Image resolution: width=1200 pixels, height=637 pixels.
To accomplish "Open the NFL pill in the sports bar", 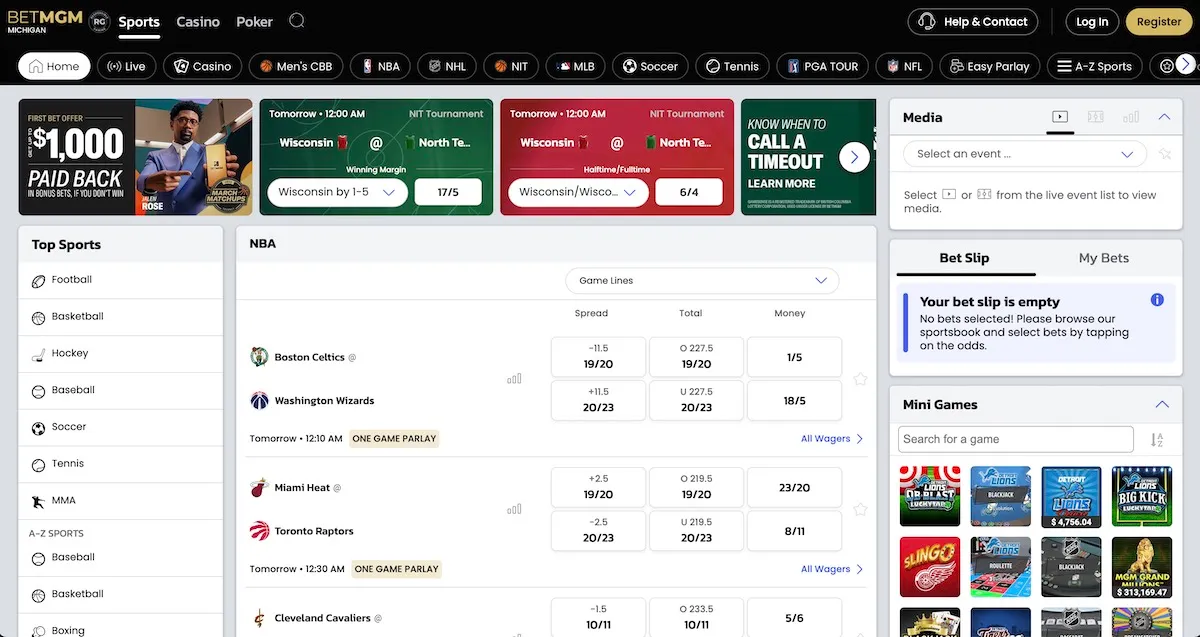I will pos(904,66).
